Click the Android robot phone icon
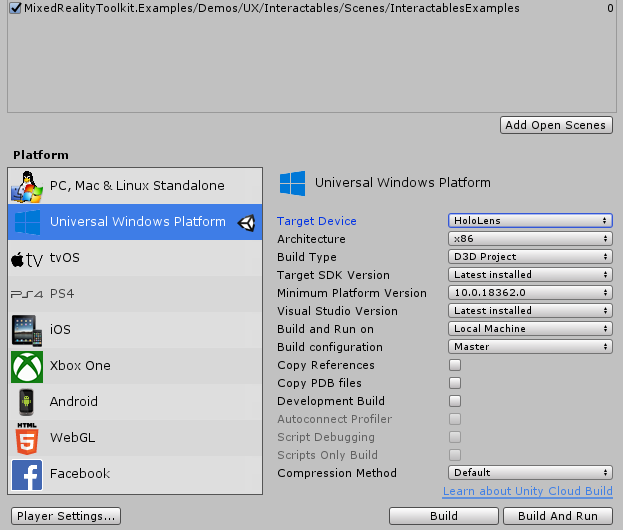 (26, 402)
